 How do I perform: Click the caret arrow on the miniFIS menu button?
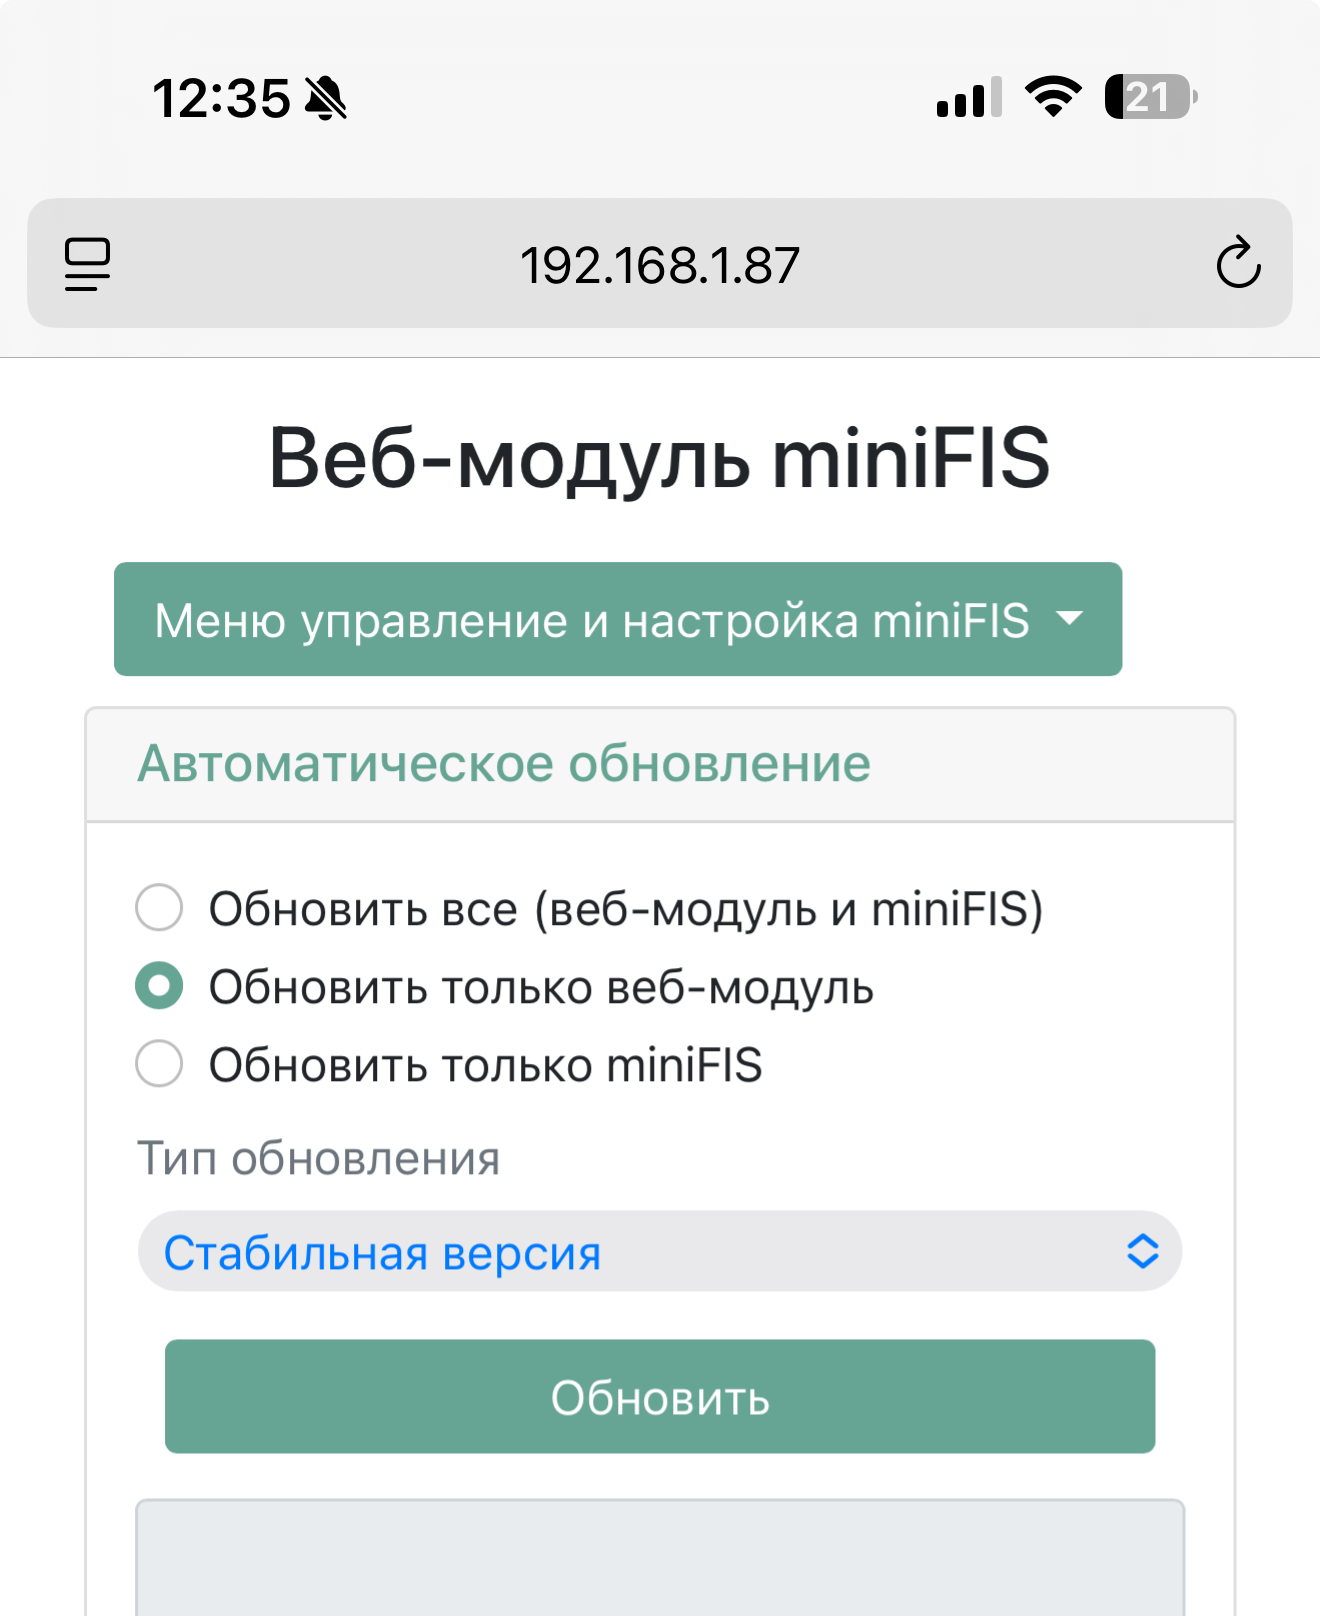click(1070, 619)
